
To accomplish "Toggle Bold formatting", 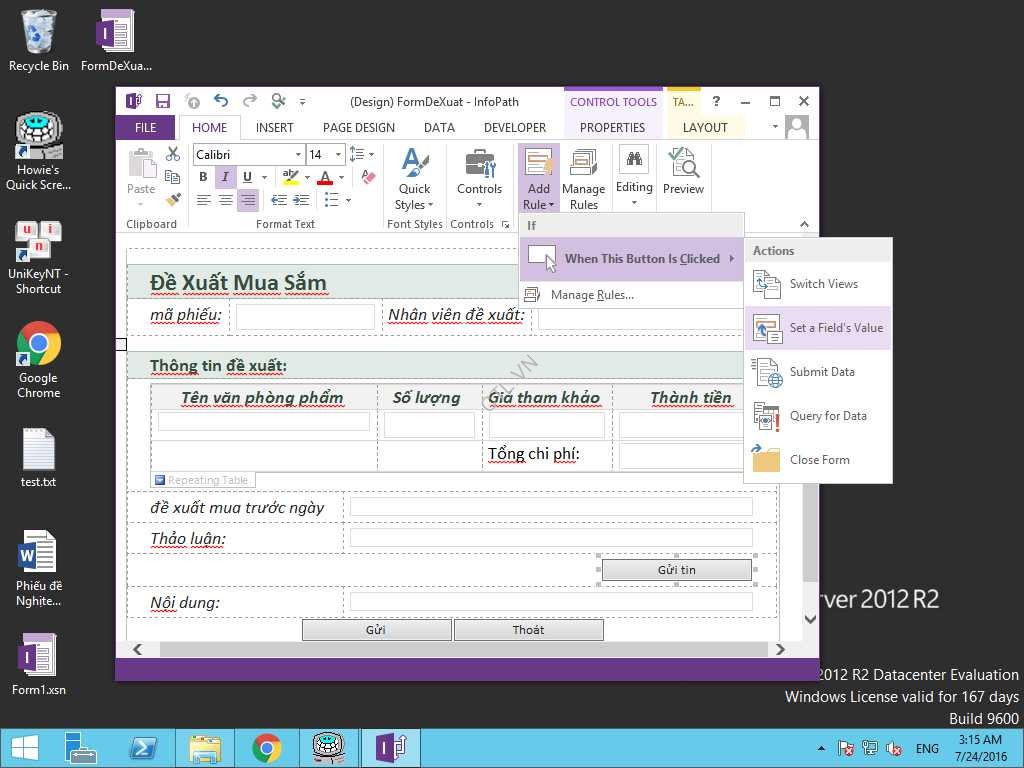I will (204, 177).
